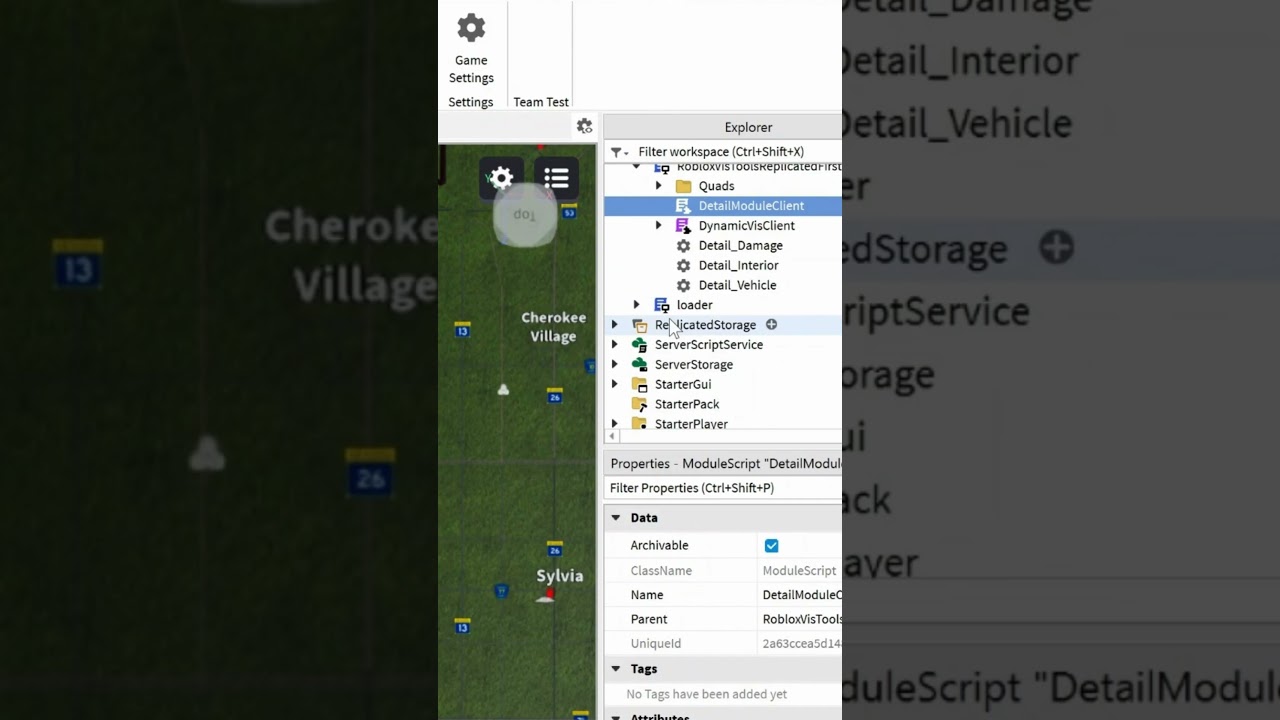
Task: Click the Team Test ribbon group
Action: point(541,102)
